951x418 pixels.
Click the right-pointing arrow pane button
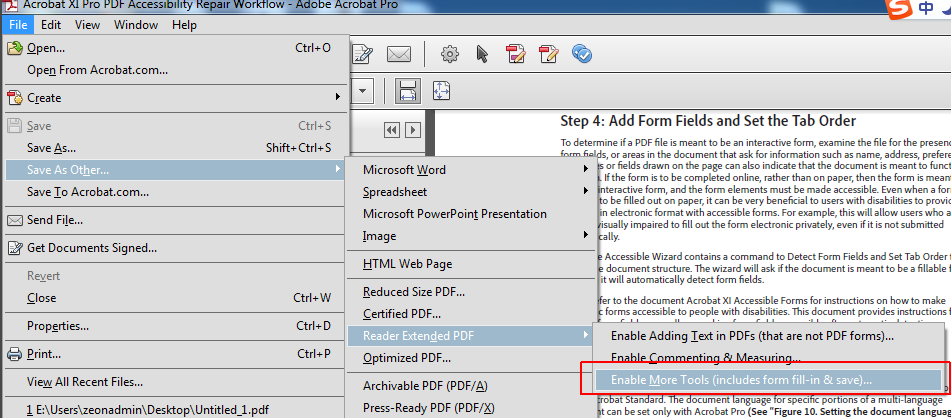[413, 130]
